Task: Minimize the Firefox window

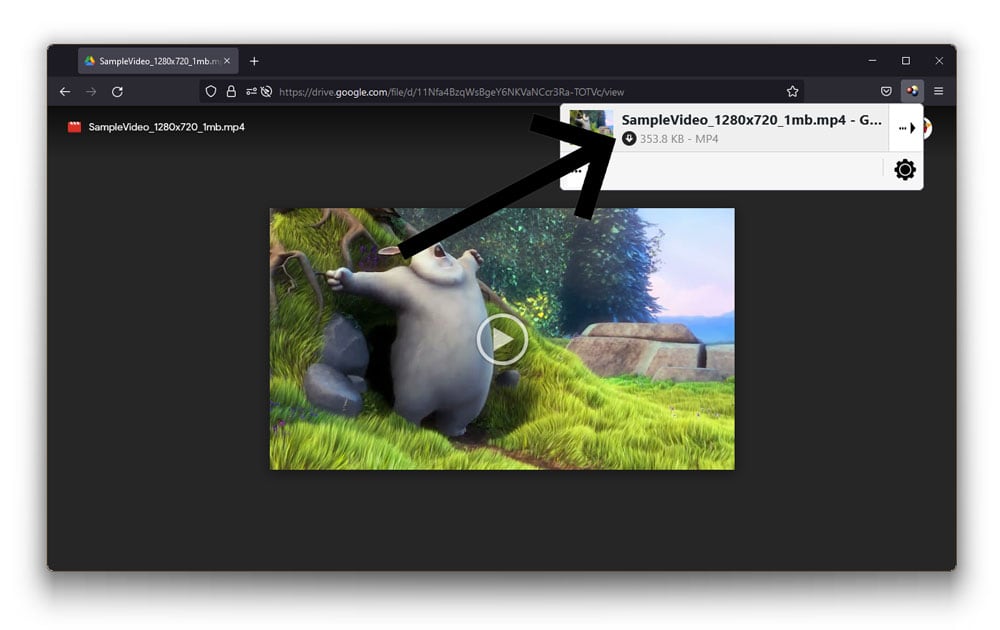Action: pos(872,61)
